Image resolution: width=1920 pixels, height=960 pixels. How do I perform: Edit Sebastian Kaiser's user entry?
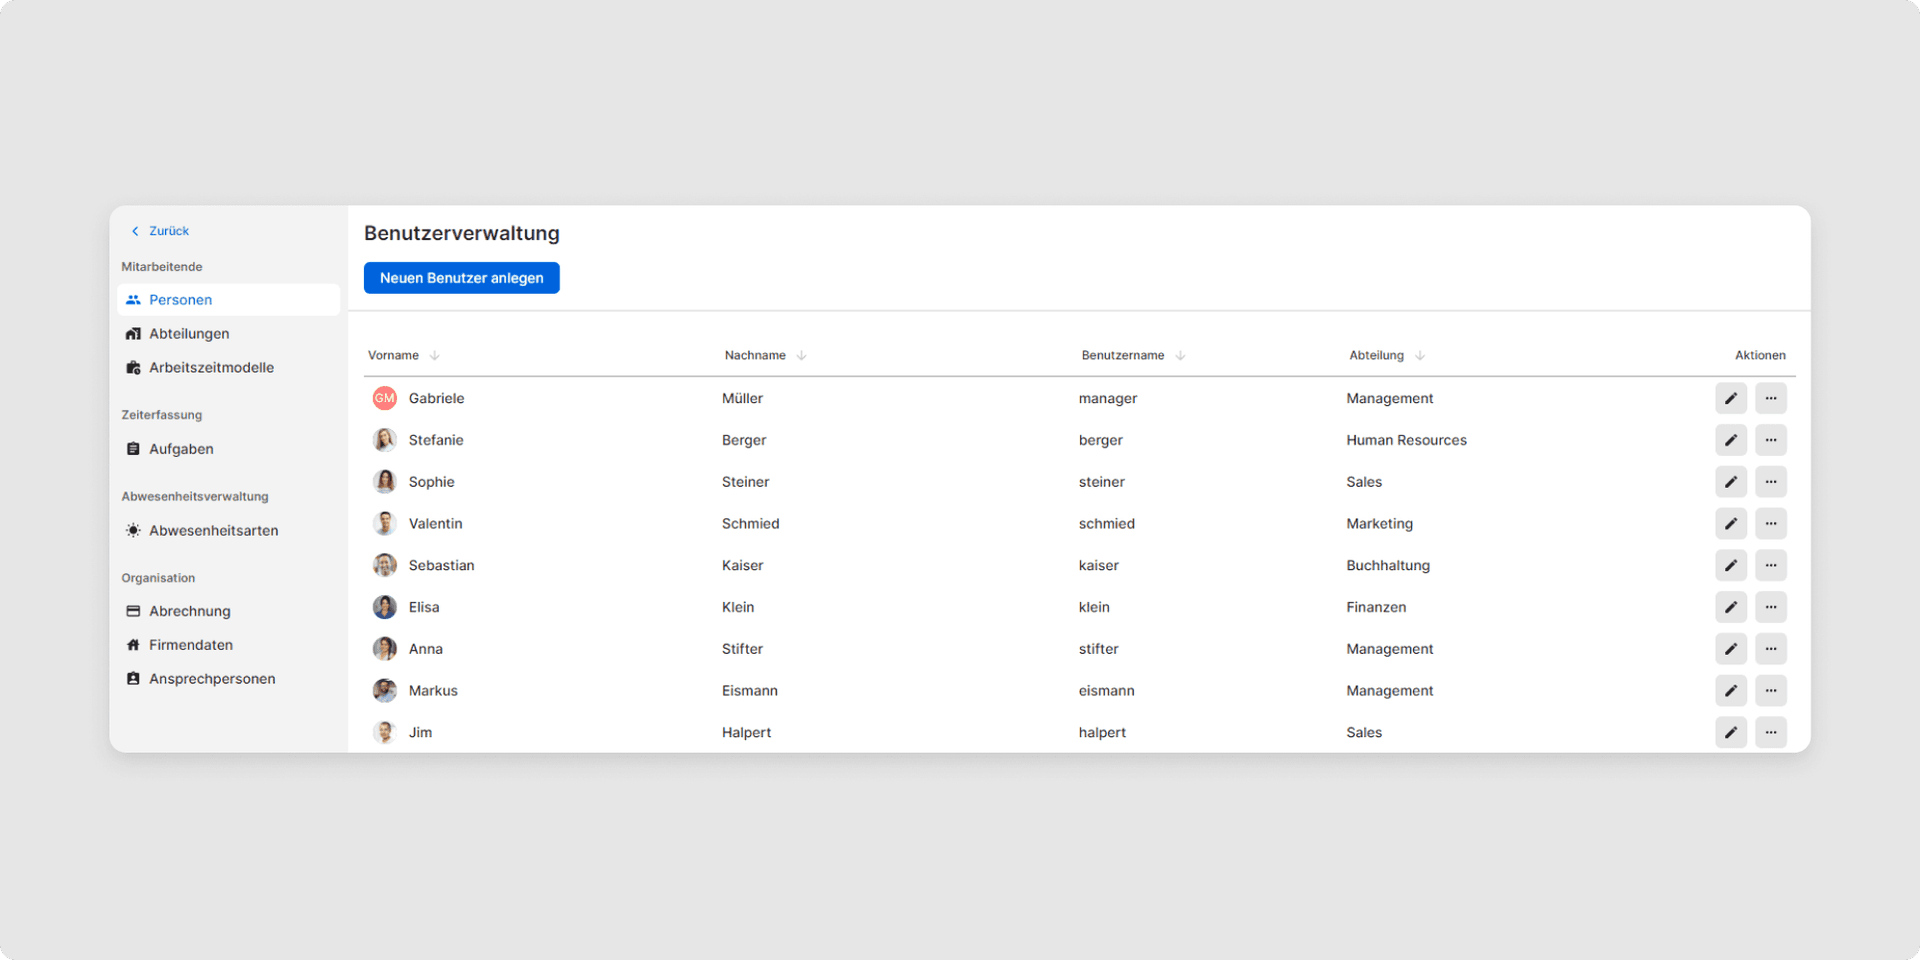point(1731,565)
